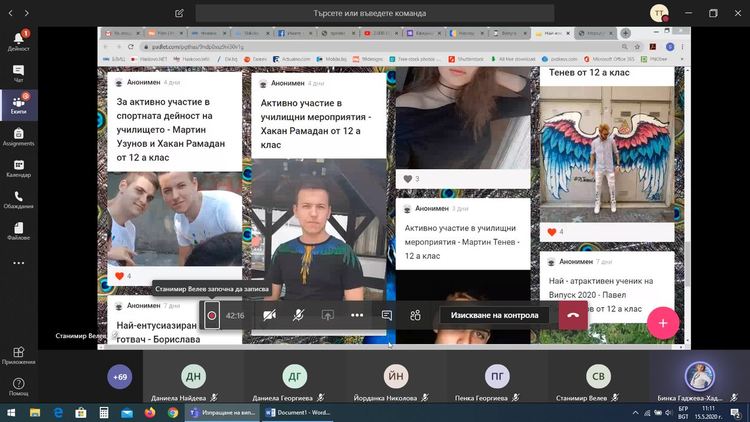Go to Teams (Екипи) in left sidebar
750x422 pixels.
pos(18,105)
